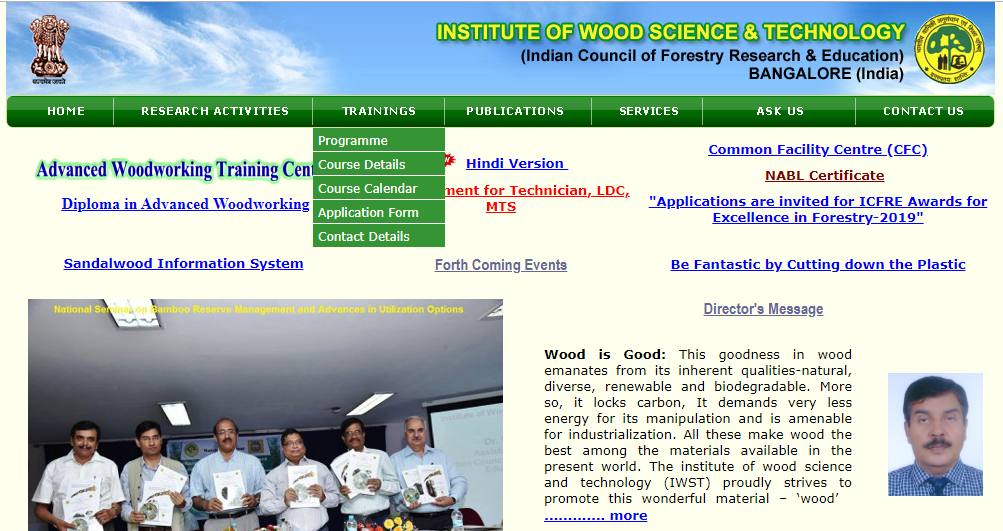Open the Research Activities menu

pos(214,111)
